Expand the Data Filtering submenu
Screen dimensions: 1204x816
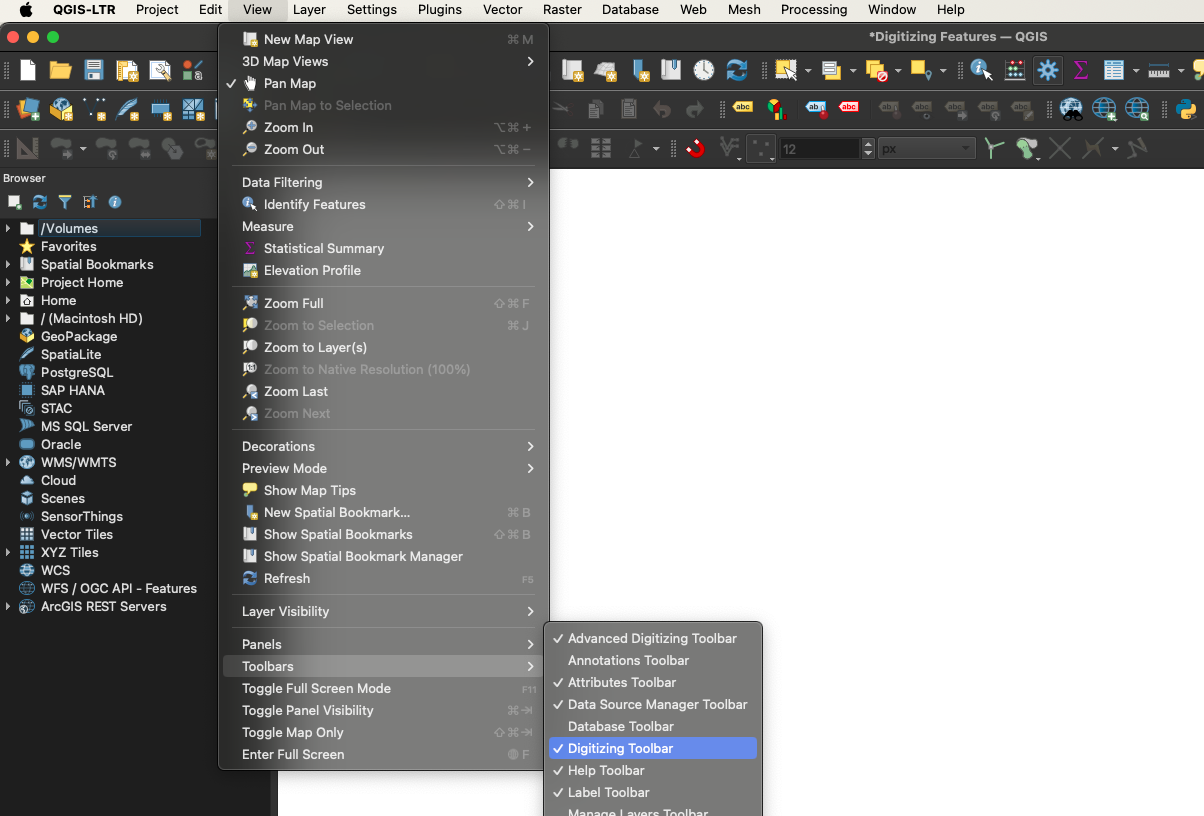click(383, 182)
